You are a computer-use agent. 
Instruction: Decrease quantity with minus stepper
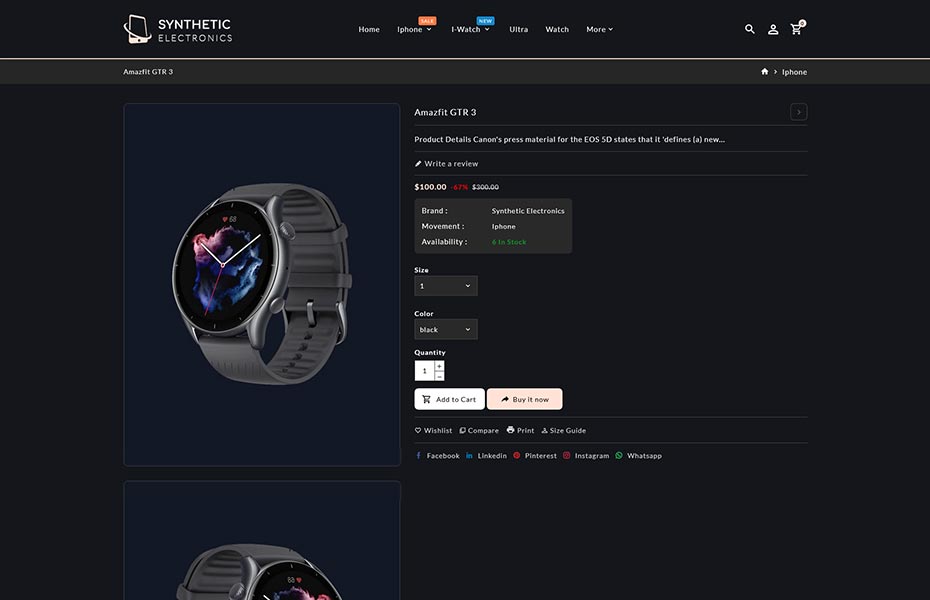(439, 376)
